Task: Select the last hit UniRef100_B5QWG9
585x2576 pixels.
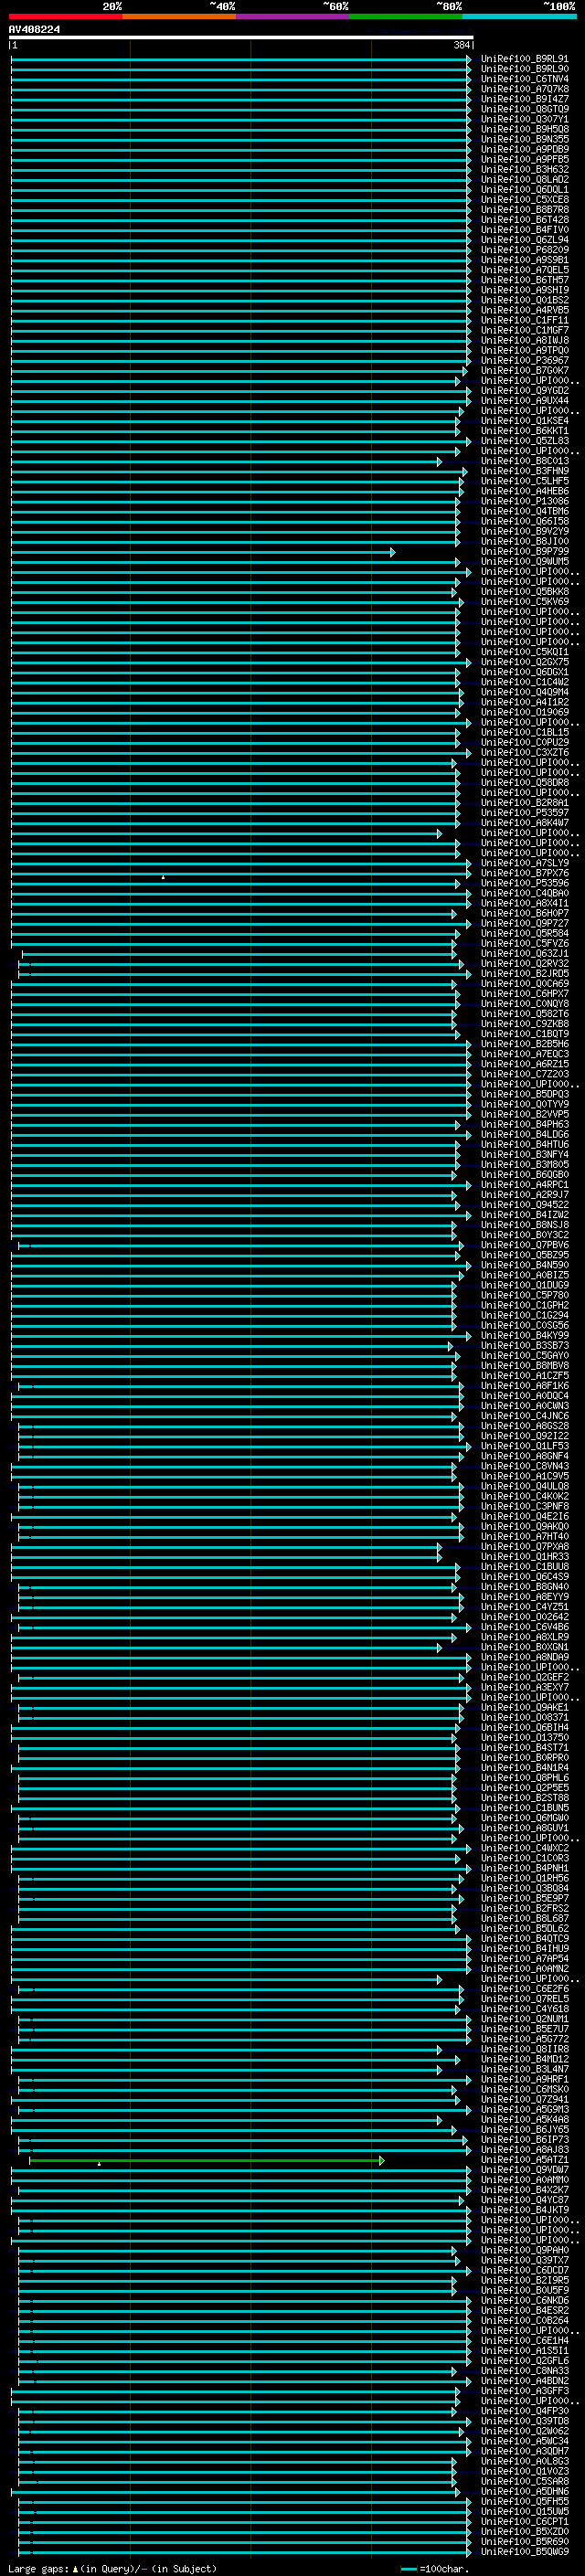Action: coord(525,2552)
